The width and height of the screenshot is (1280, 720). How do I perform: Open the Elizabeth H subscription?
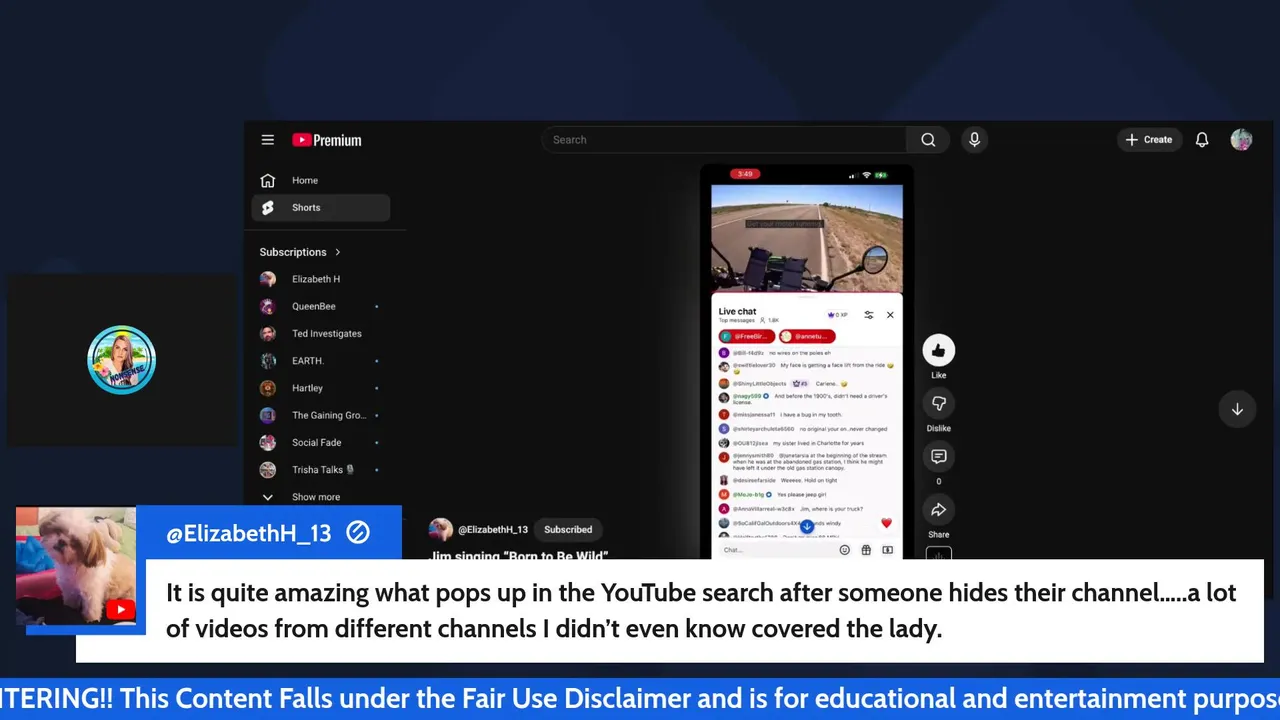[320, 279]
